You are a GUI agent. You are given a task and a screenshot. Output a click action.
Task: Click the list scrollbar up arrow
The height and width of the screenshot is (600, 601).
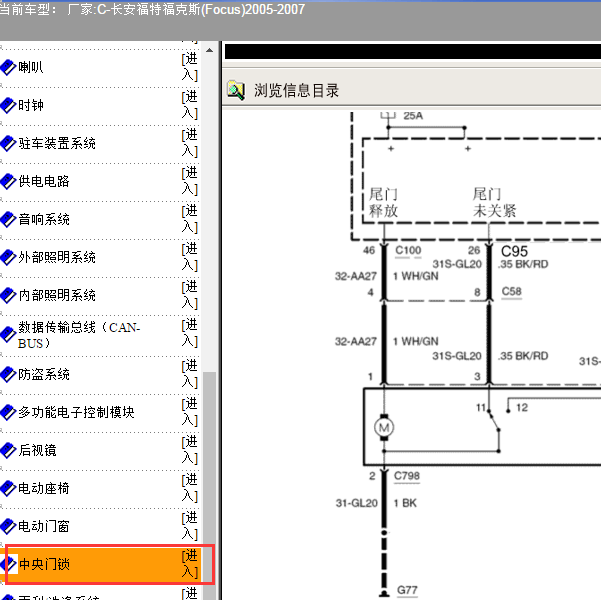209,50
